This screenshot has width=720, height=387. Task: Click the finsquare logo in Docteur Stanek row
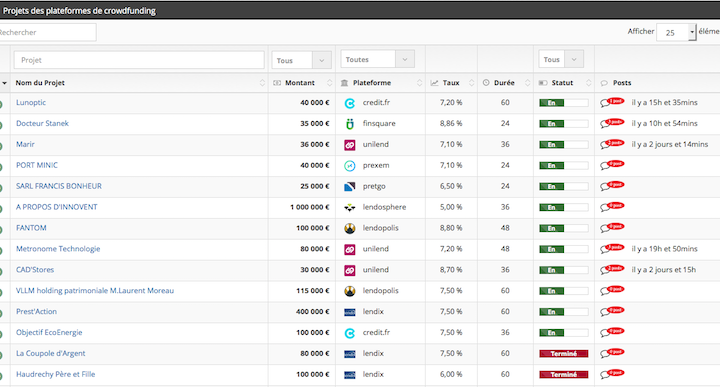coord(349,124)
